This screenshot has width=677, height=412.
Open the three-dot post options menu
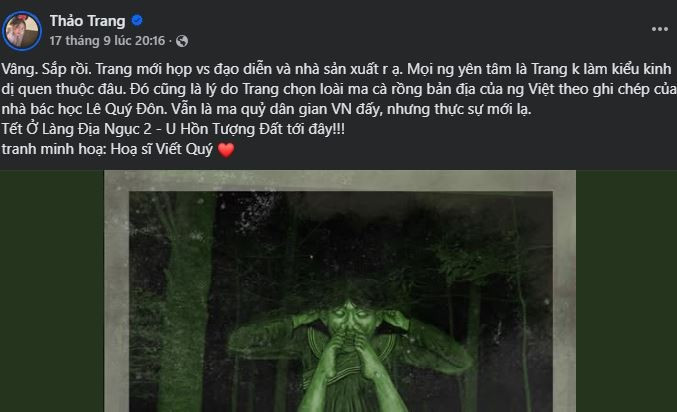pyautogui.click(x=659, y=29)
